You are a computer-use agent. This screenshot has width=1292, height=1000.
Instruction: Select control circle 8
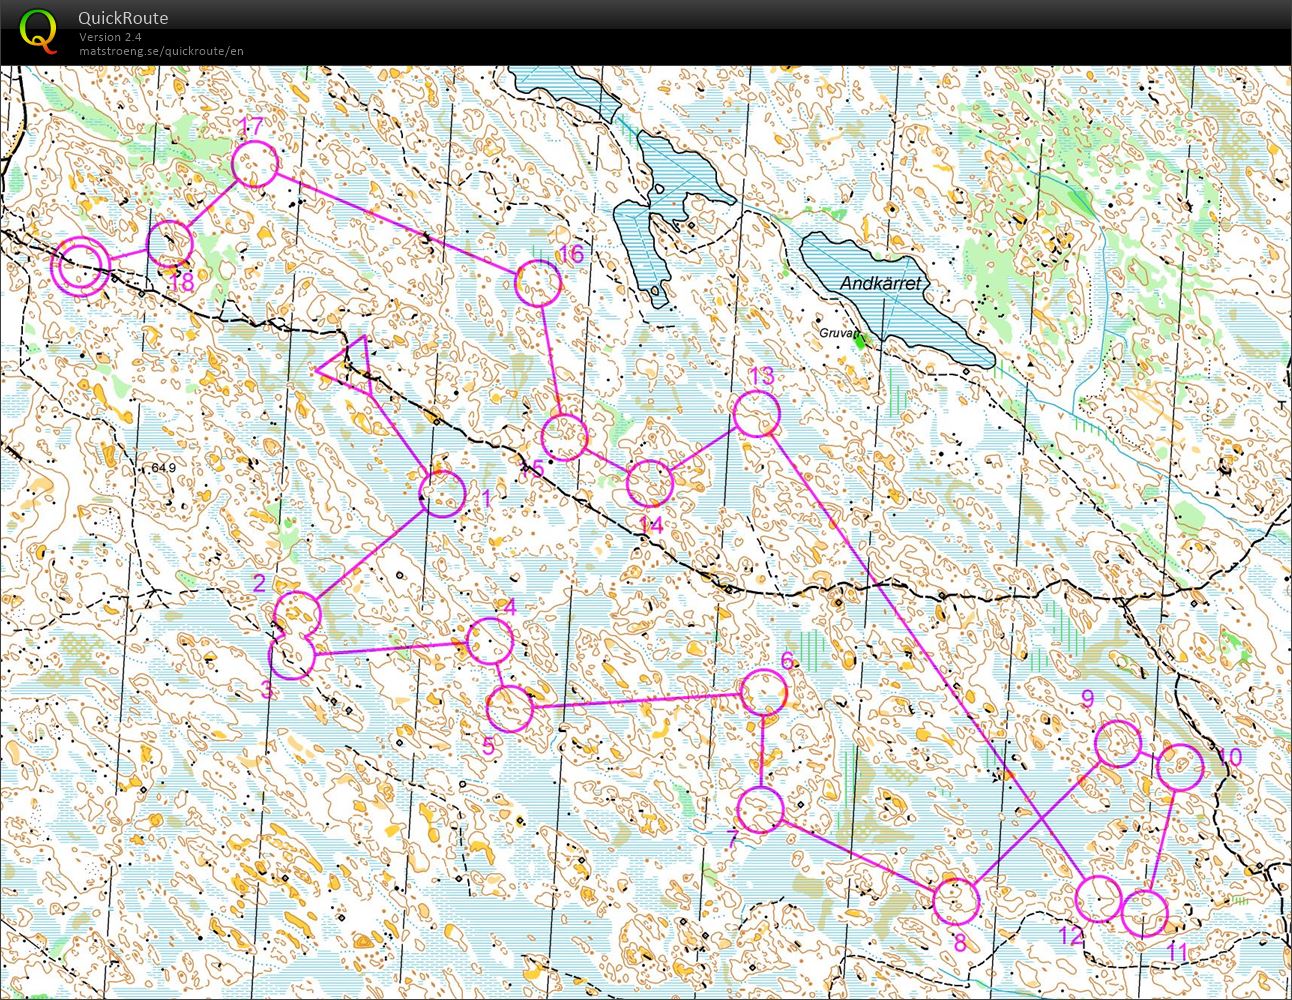coord(956,901)
